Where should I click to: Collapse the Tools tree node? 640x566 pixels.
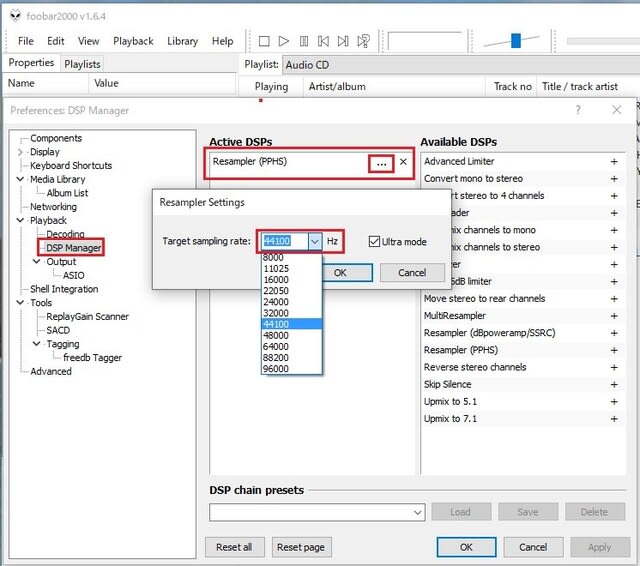(20, 302)
